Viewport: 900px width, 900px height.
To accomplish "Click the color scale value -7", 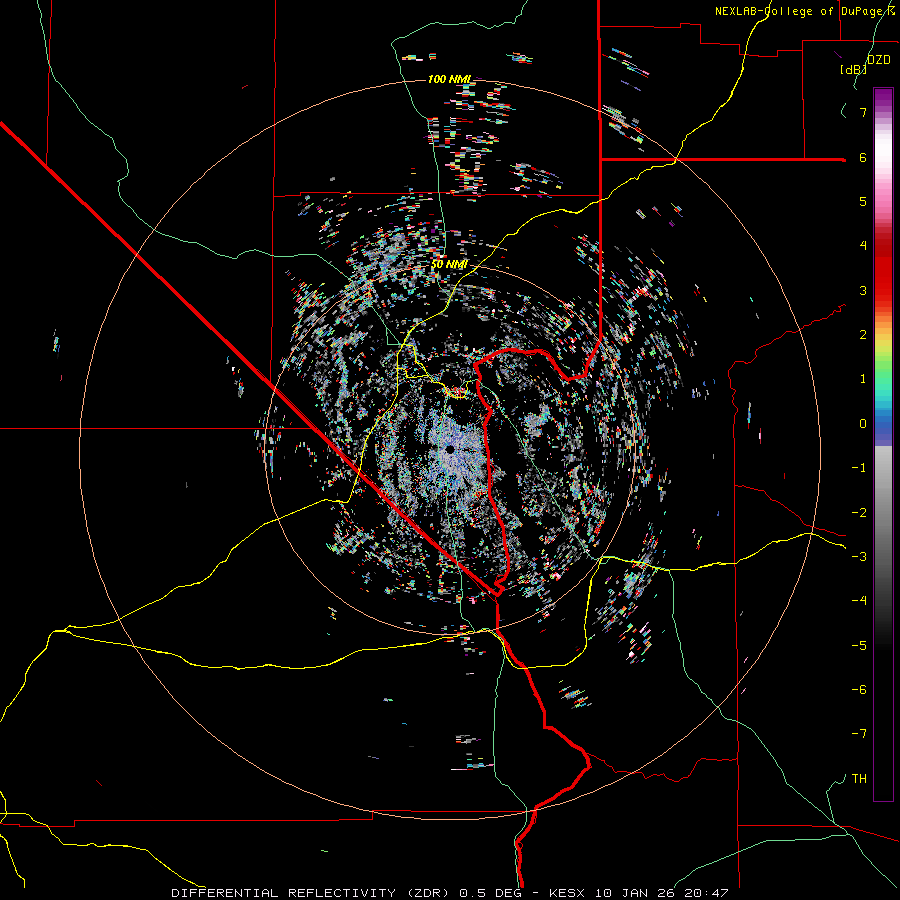I will (x=859, y=734).
